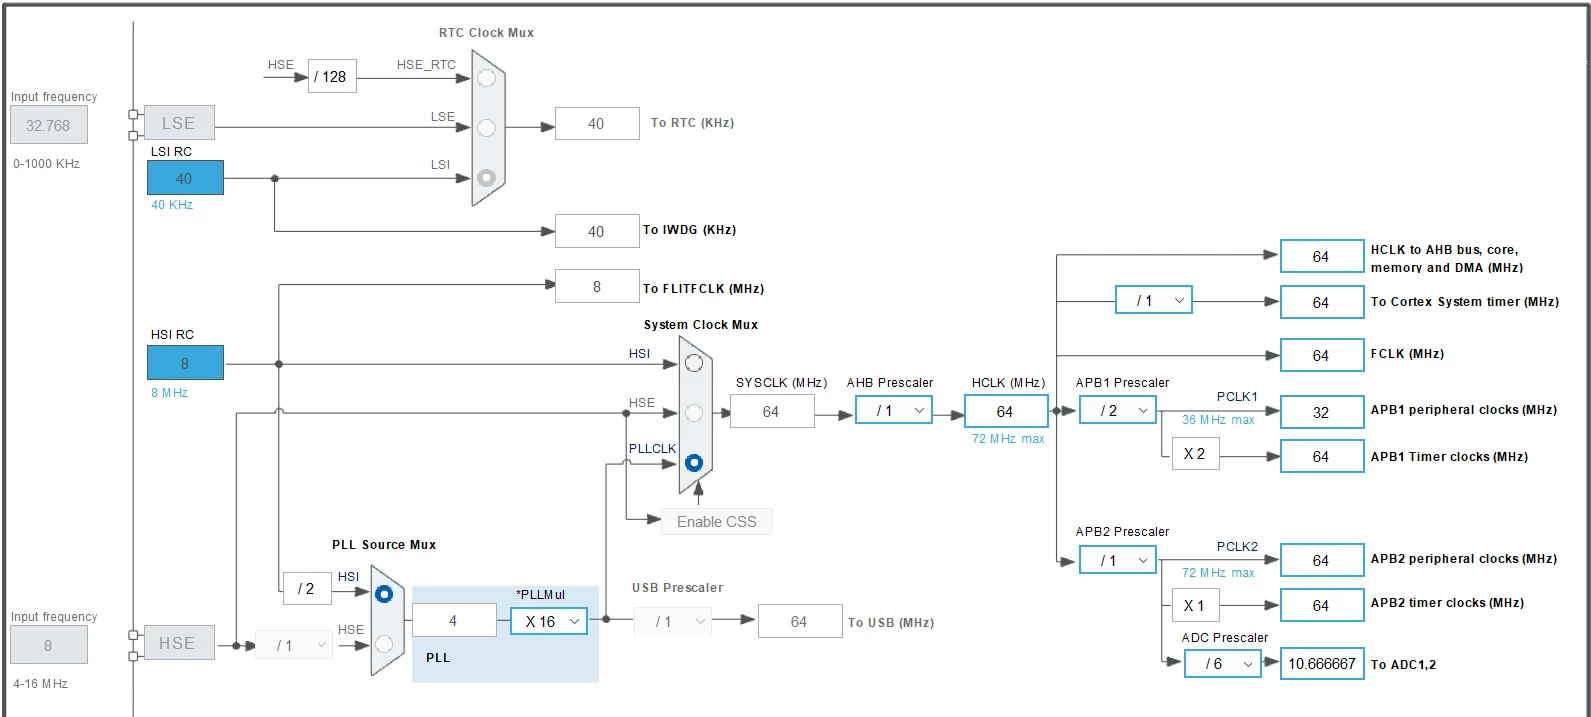Click the To FLITFCLK (MHz) value box
1591x717 pixels.
(x=597, y=286)
